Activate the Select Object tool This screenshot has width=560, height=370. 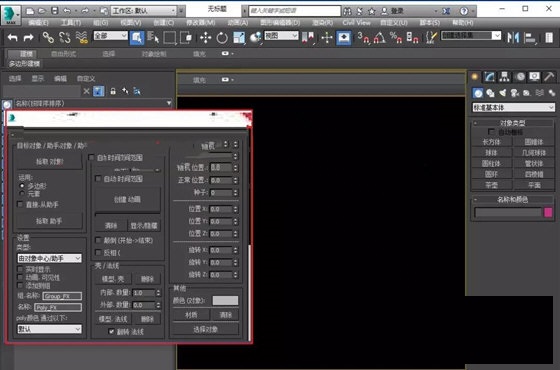click(137, 37)
